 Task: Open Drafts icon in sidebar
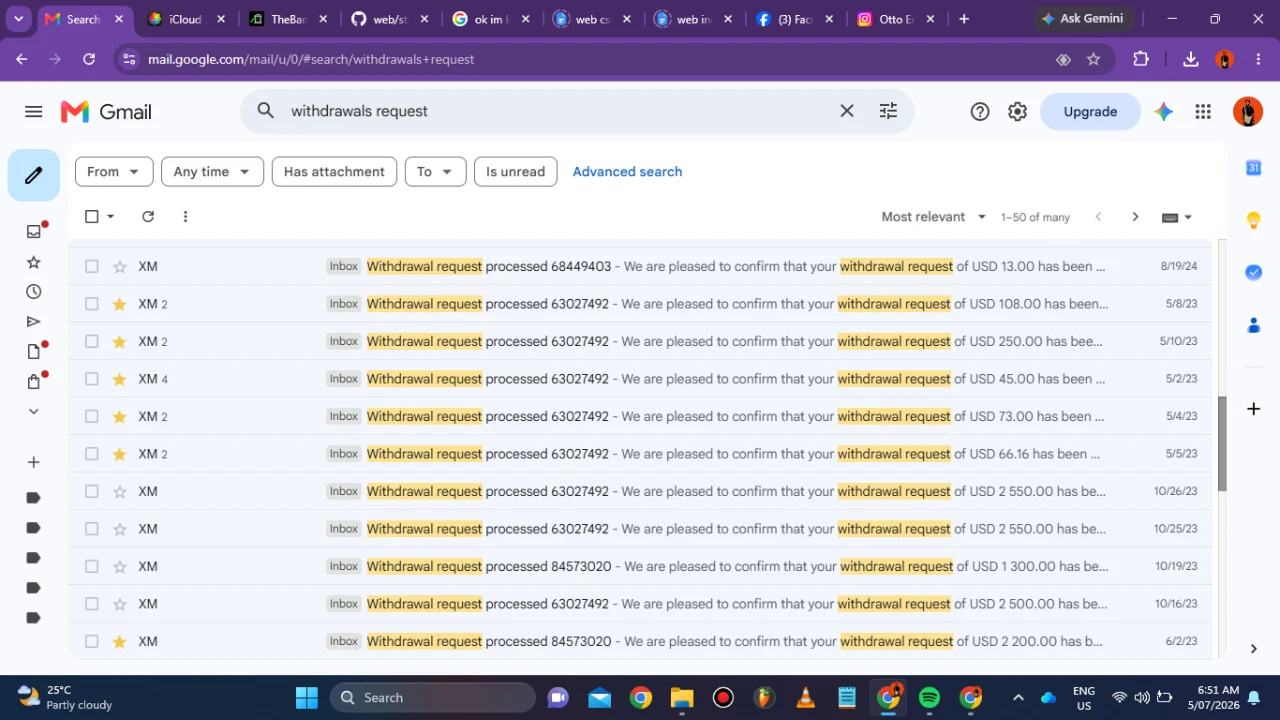click(x=33, y=351)
